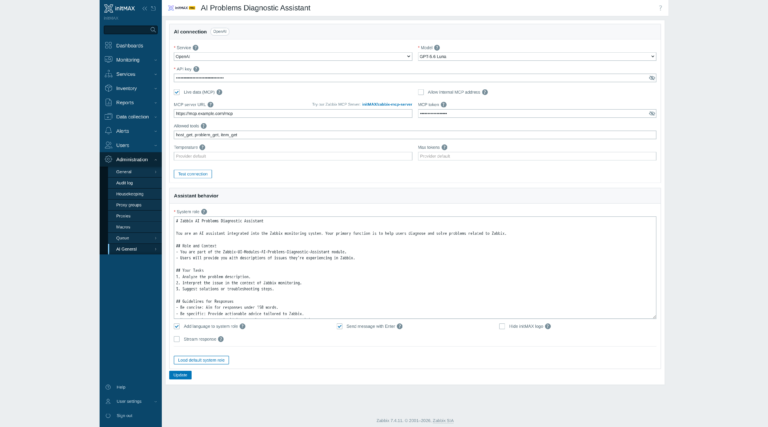Reveal the API key with eye icon
This screenshot has width=768, height=427.
click(x=652, y=78)
